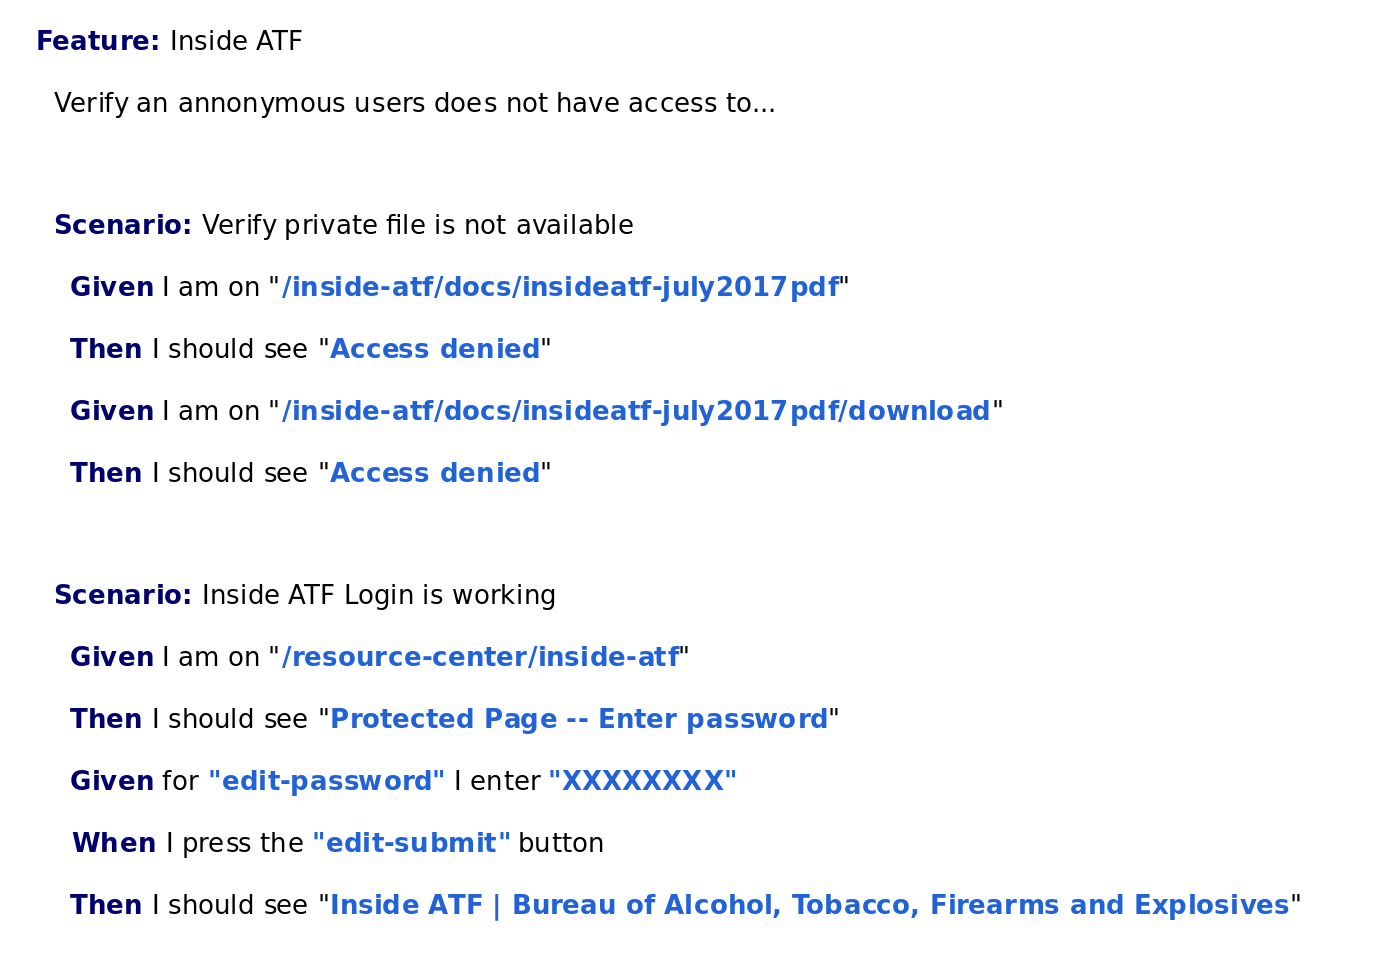Click the first Given keyword

click(112, 288)
